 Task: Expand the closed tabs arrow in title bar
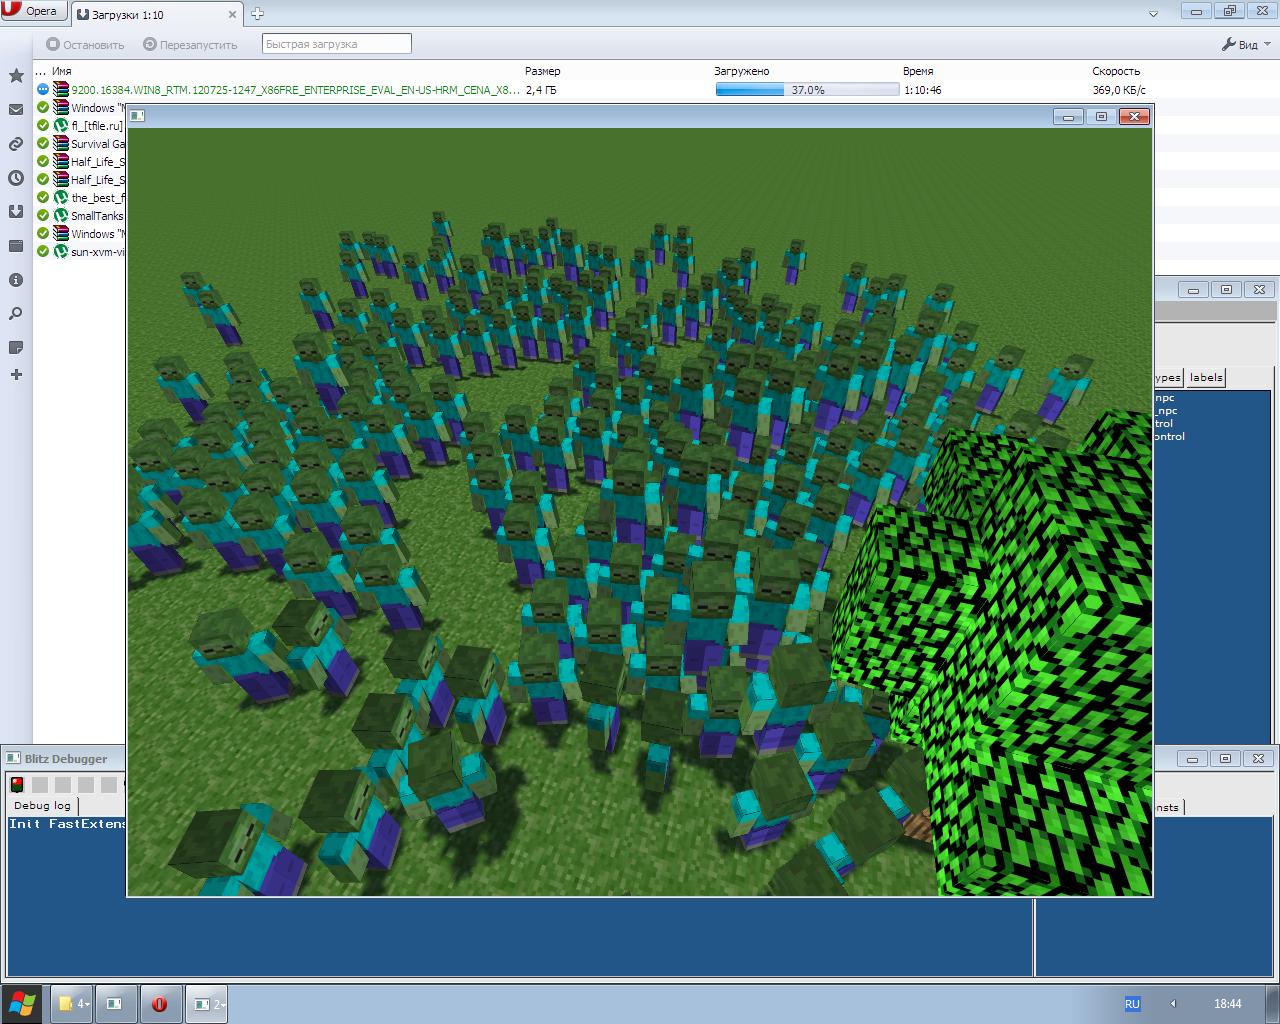click(x=1154, y=14)
